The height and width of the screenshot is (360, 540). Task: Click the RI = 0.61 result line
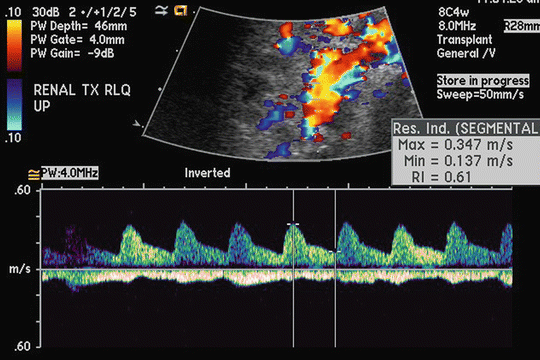pyautogui.click(x=441, y=177)
